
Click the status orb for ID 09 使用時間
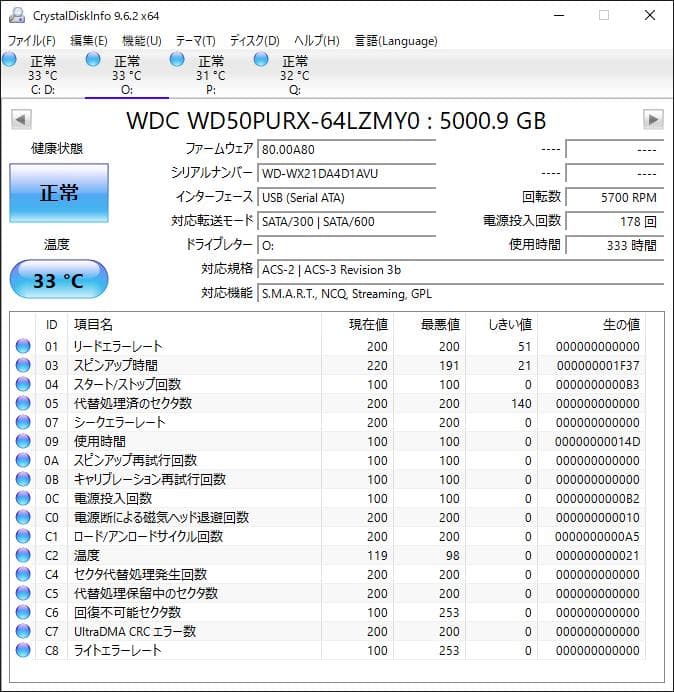23,441
